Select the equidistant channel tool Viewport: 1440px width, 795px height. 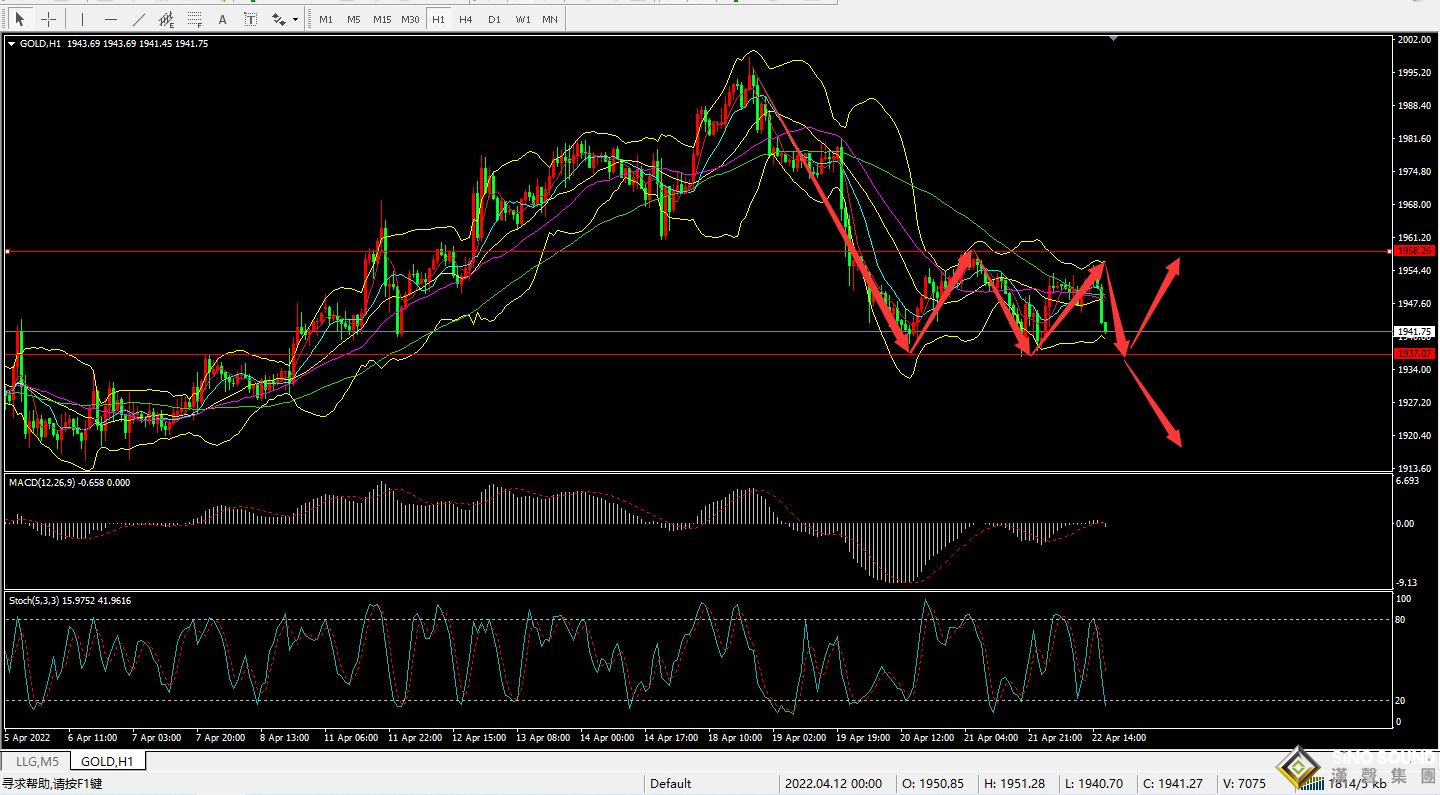tap(166, 19)
